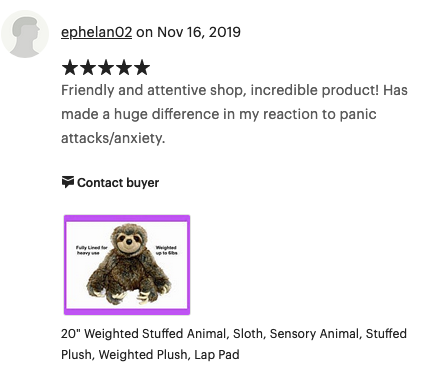Viewport: 425px width, 374px height.
Task: Click the "attacks/anxiety." review text line
Action: click(113, 138)
